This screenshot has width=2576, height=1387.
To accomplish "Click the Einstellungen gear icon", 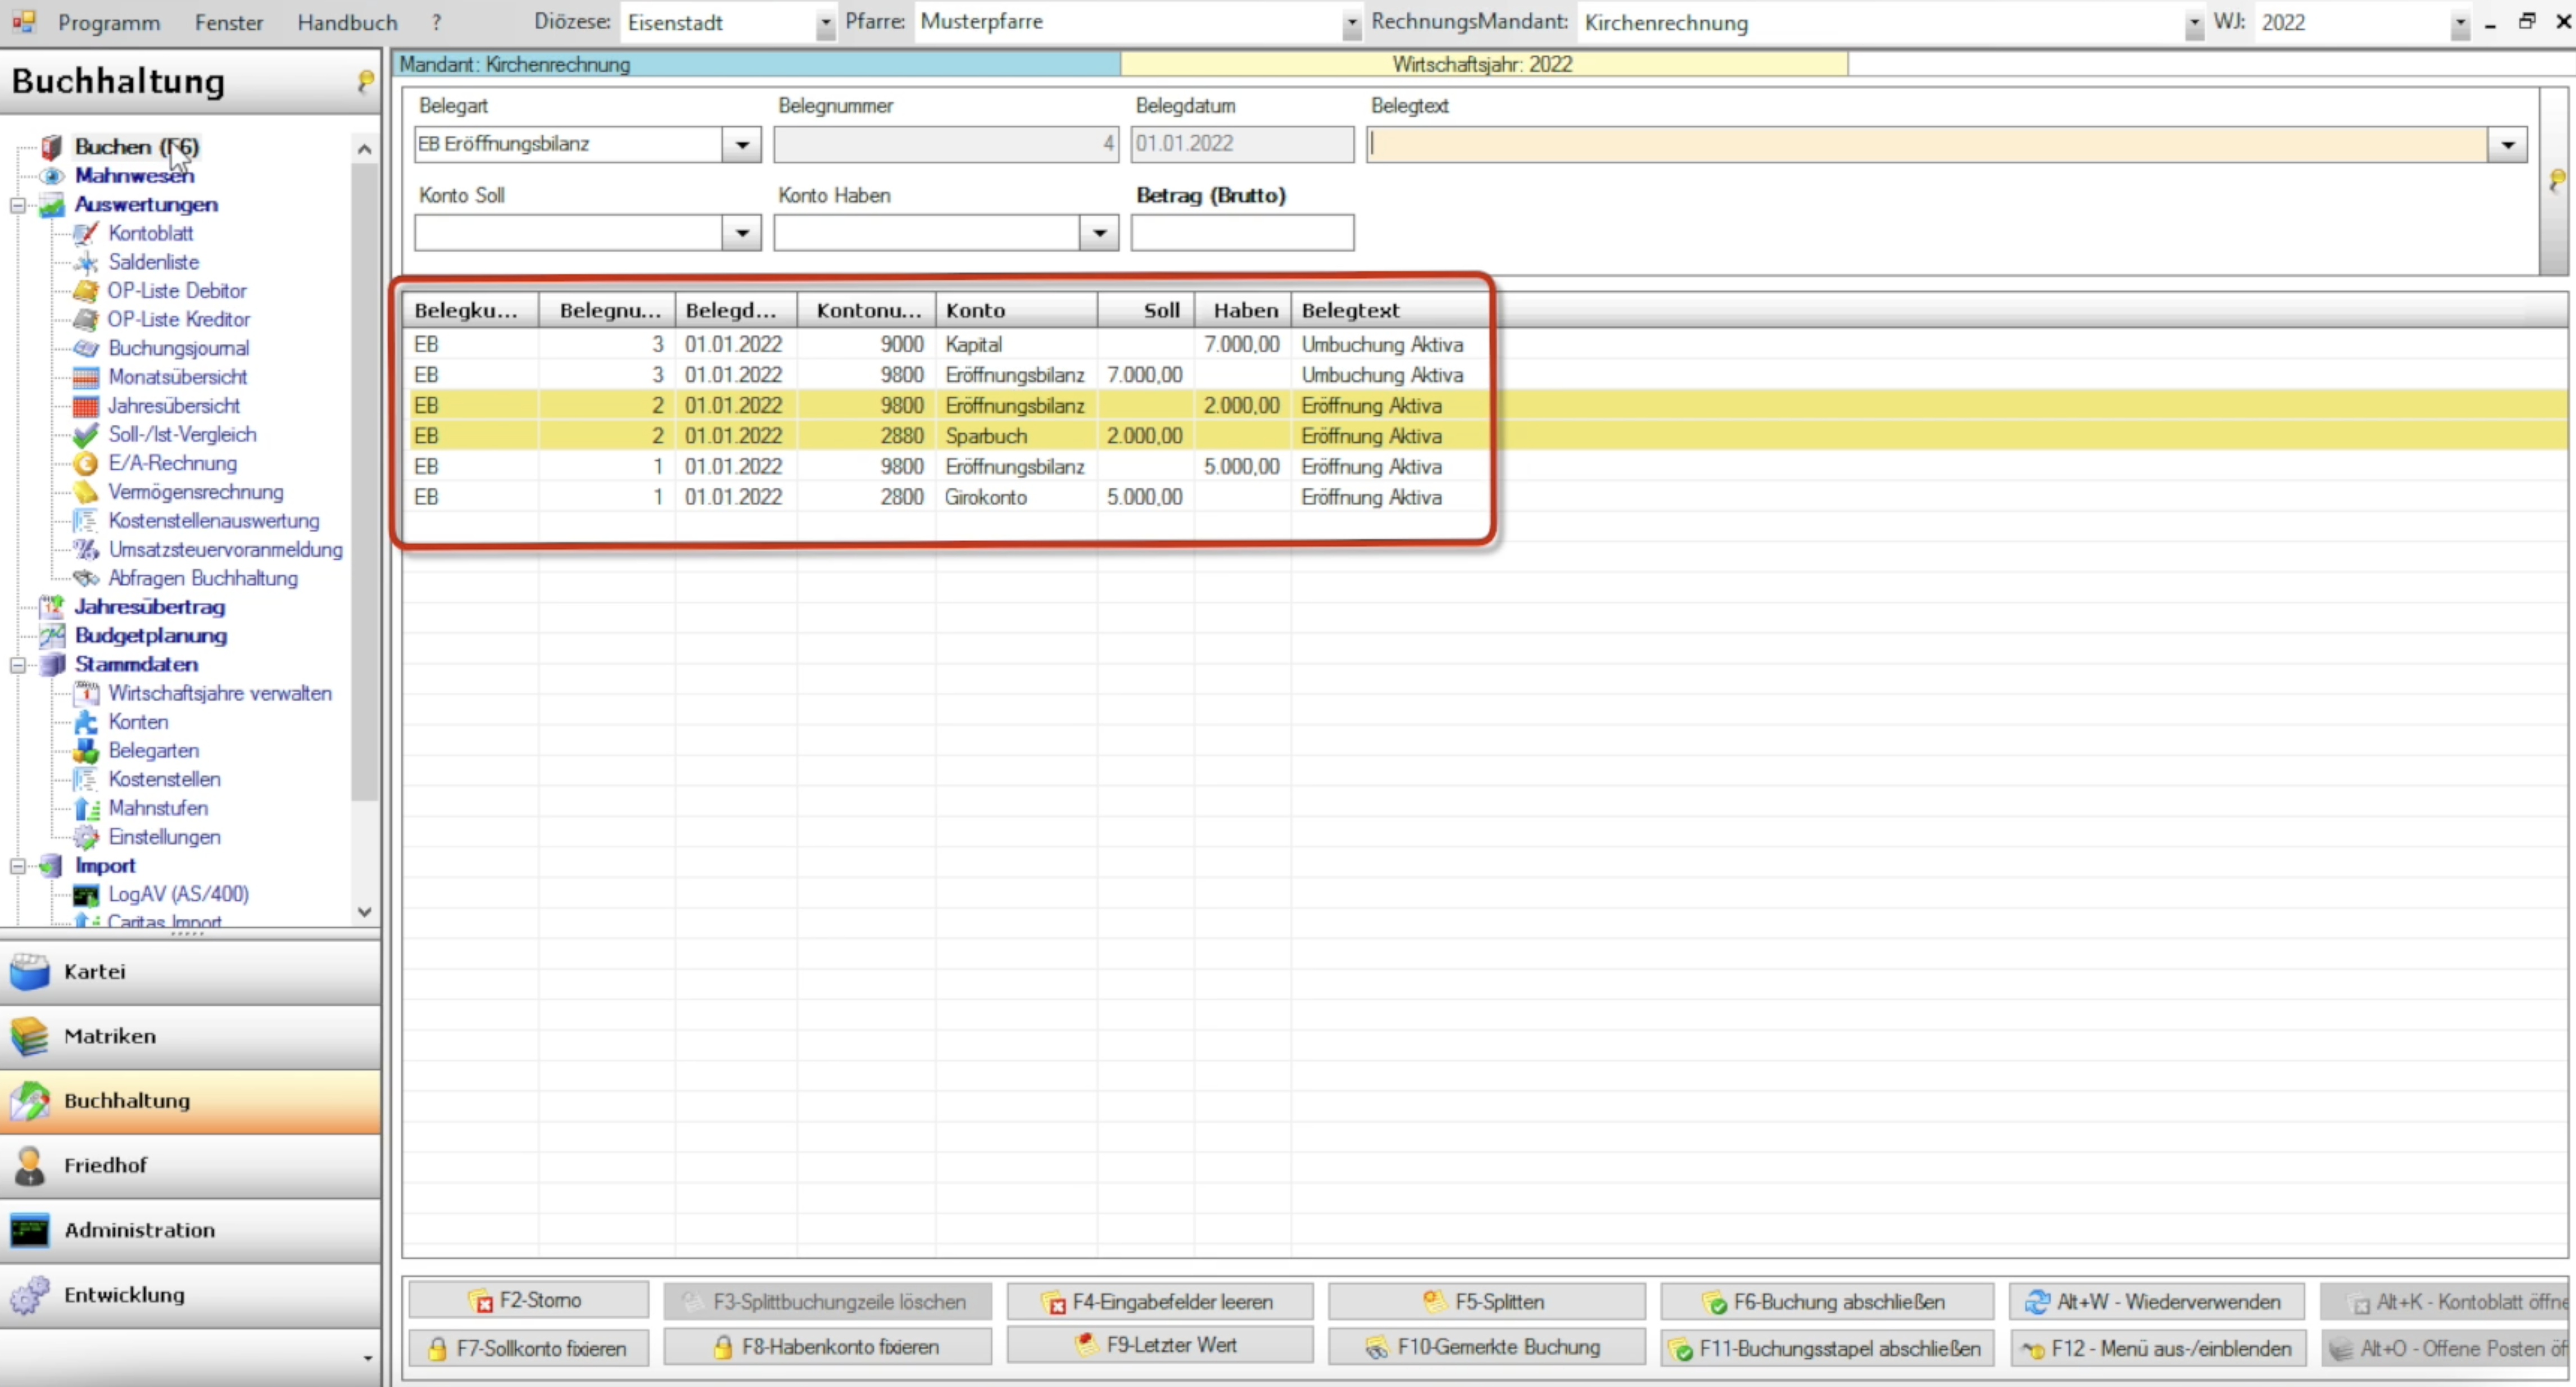I will tap(87, 837).
